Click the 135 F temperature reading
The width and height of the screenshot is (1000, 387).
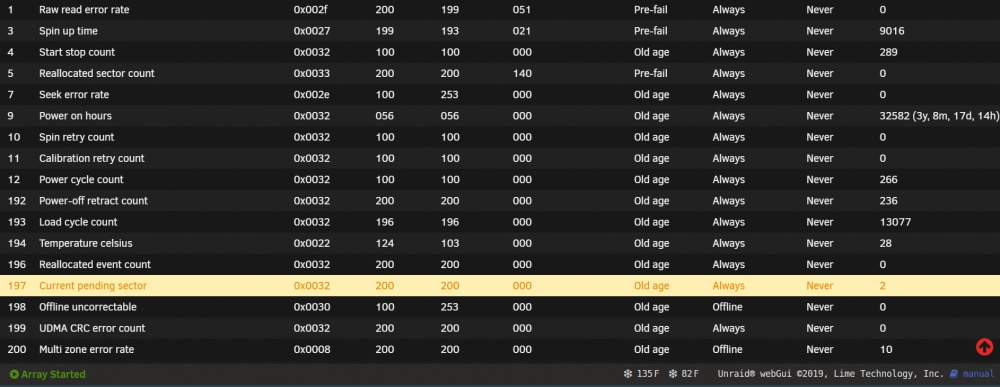(648, 374)
